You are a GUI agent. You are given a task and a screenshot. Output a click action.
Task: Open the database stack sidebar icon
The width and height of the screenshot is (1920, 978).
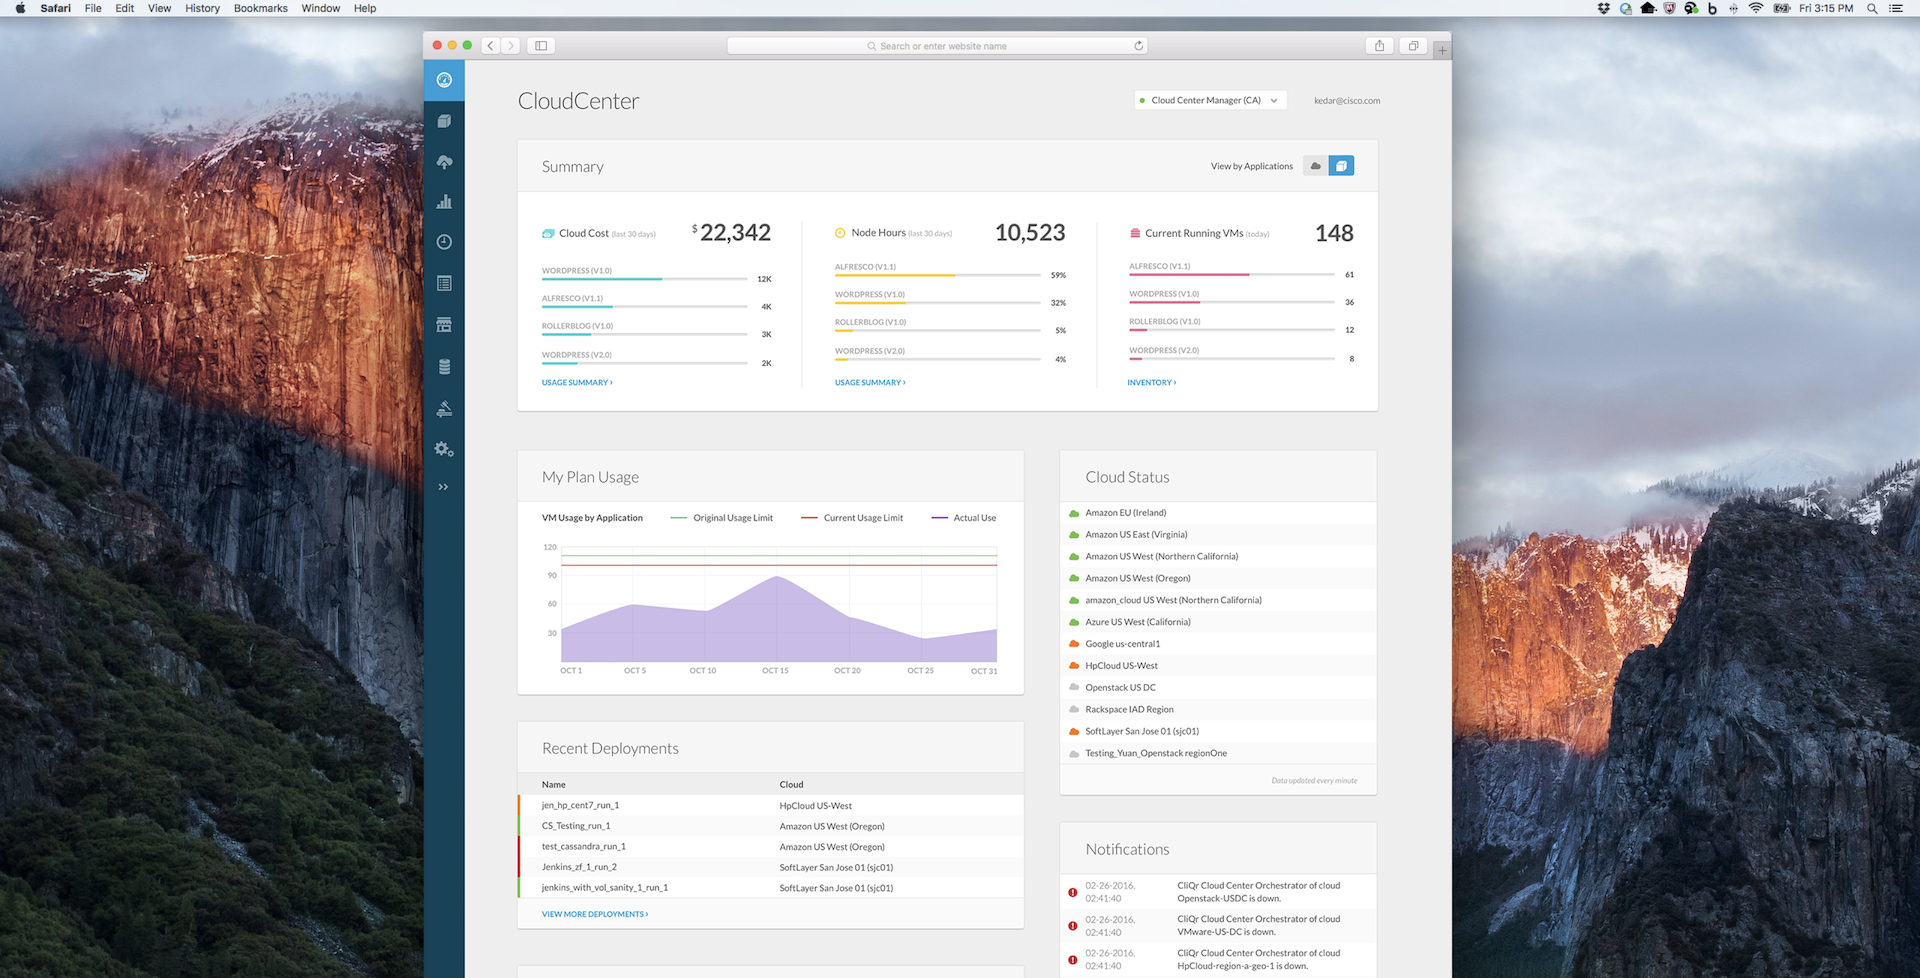[x=444, y=367]
